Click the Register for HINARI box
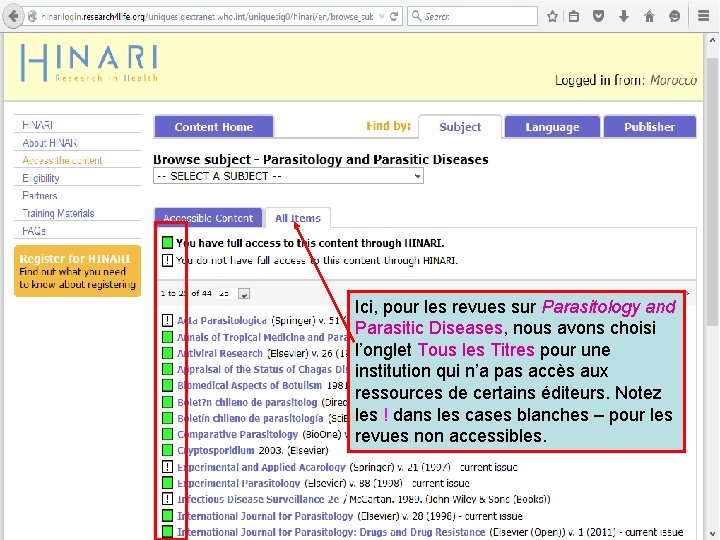Image resolution: width=720 pixels, height=540 pixels. pyautogui.click(x=77, y=271)
